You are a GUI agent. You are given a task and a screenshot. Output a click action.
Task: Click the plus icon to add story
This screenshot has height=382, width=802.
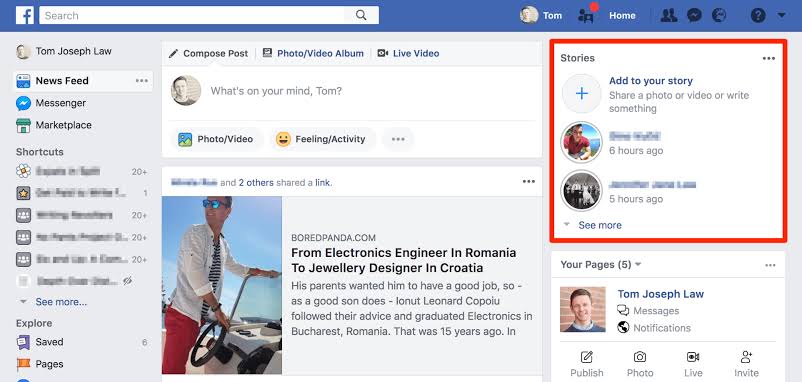[582, 94]
